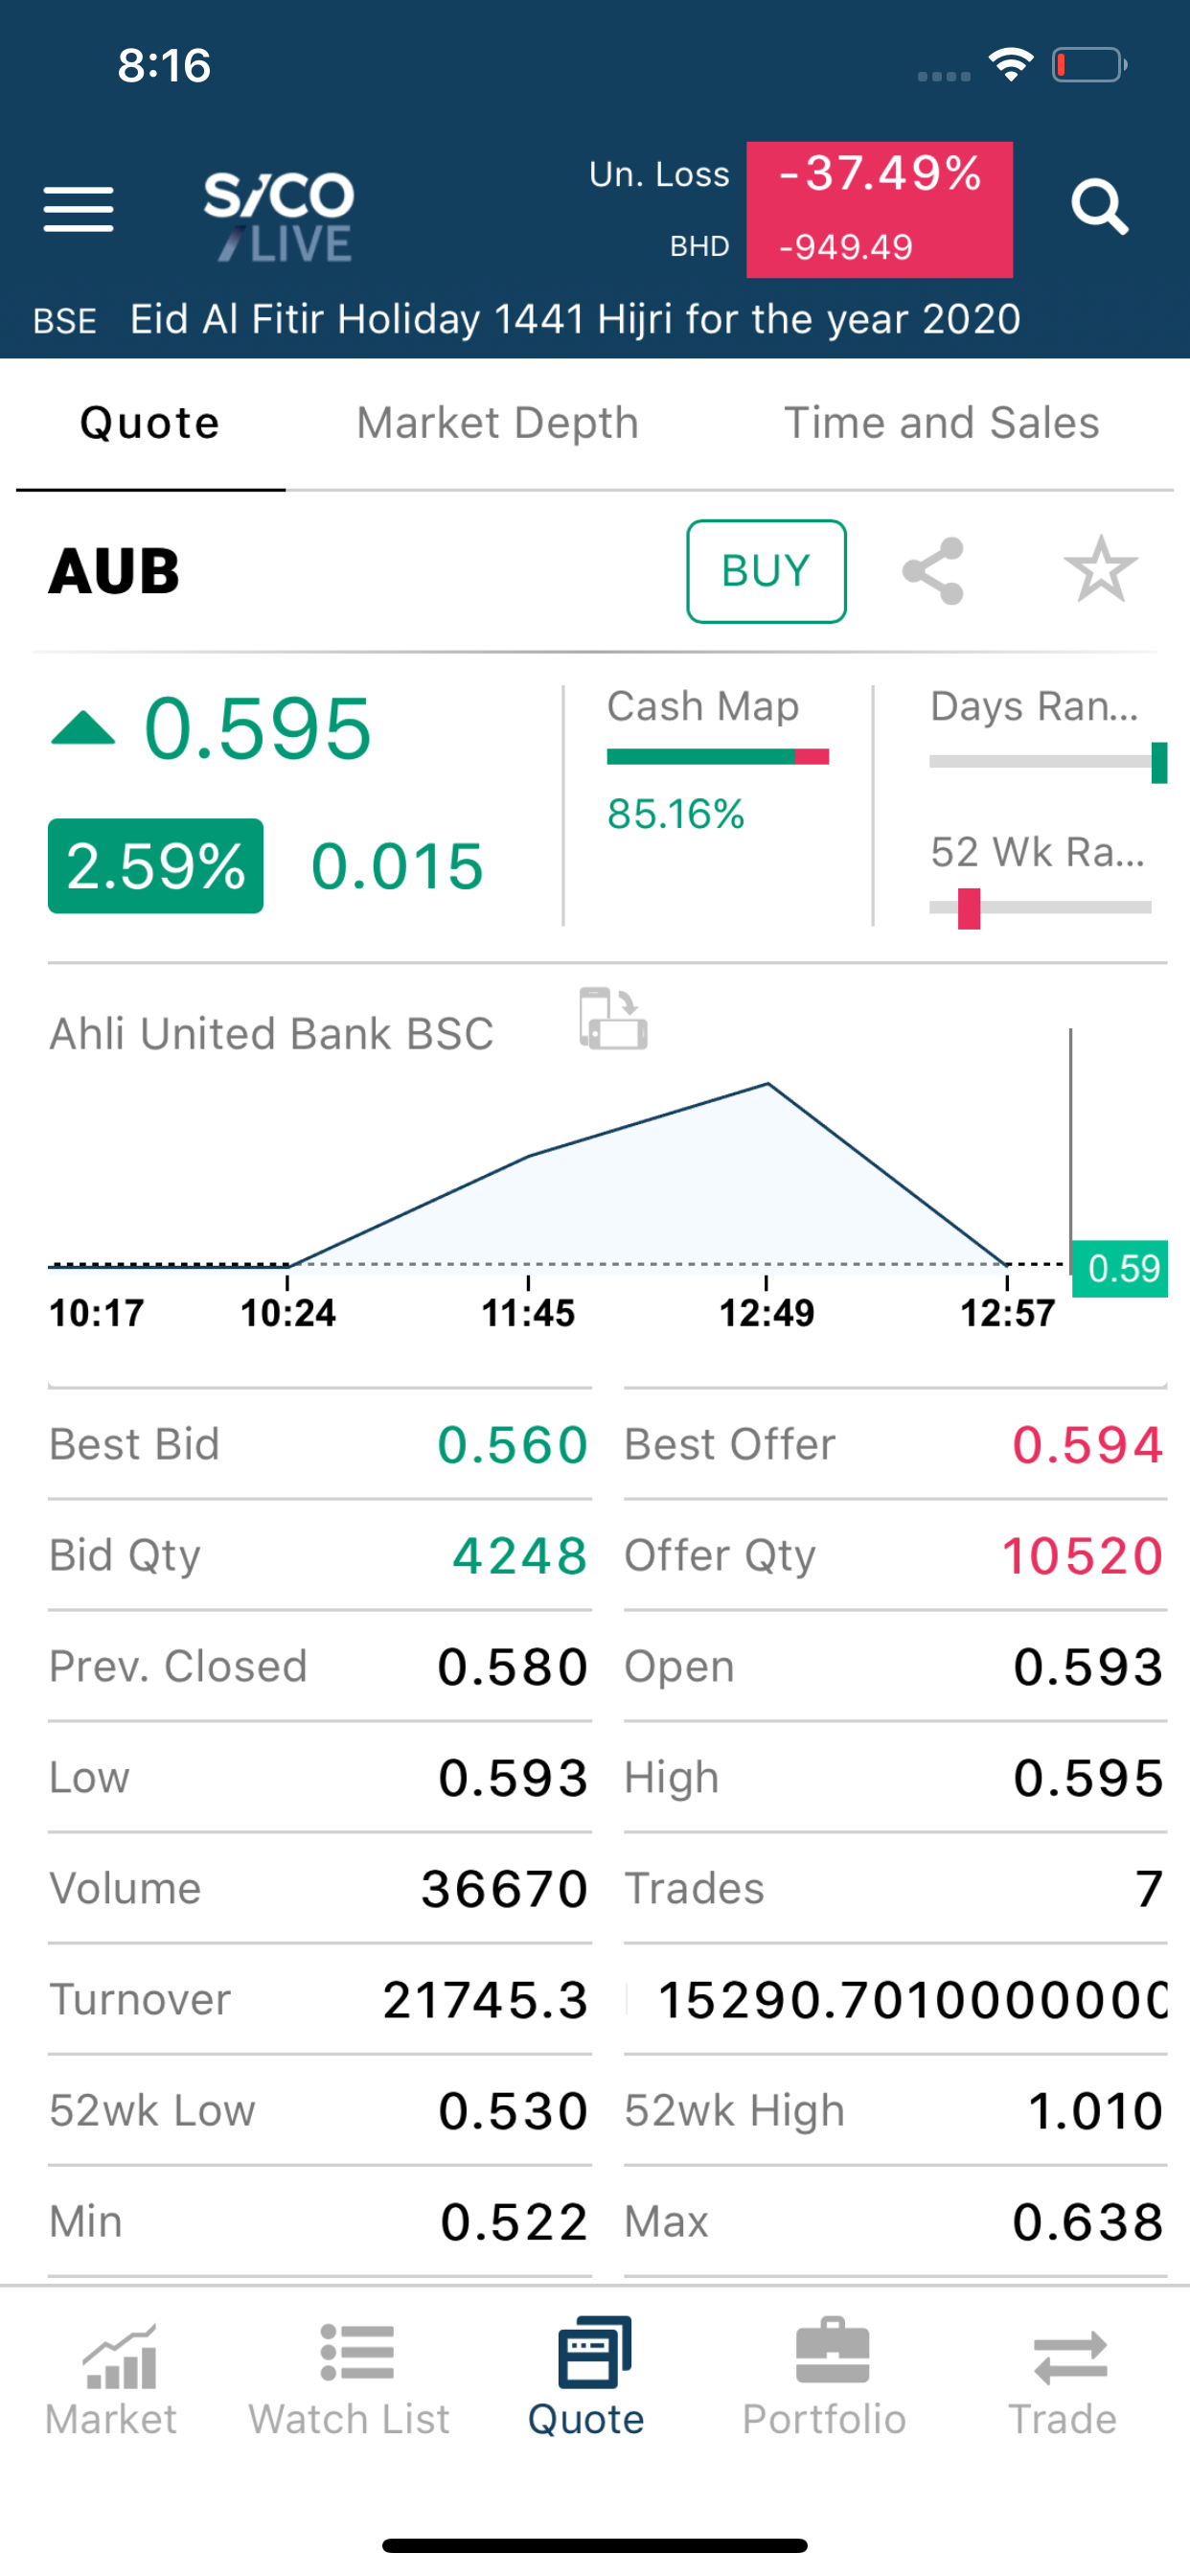The height and width of the screenshot is (2576, 1190).
Task: Open Watch List from bottom navigation
Action: click(349, 2380)
